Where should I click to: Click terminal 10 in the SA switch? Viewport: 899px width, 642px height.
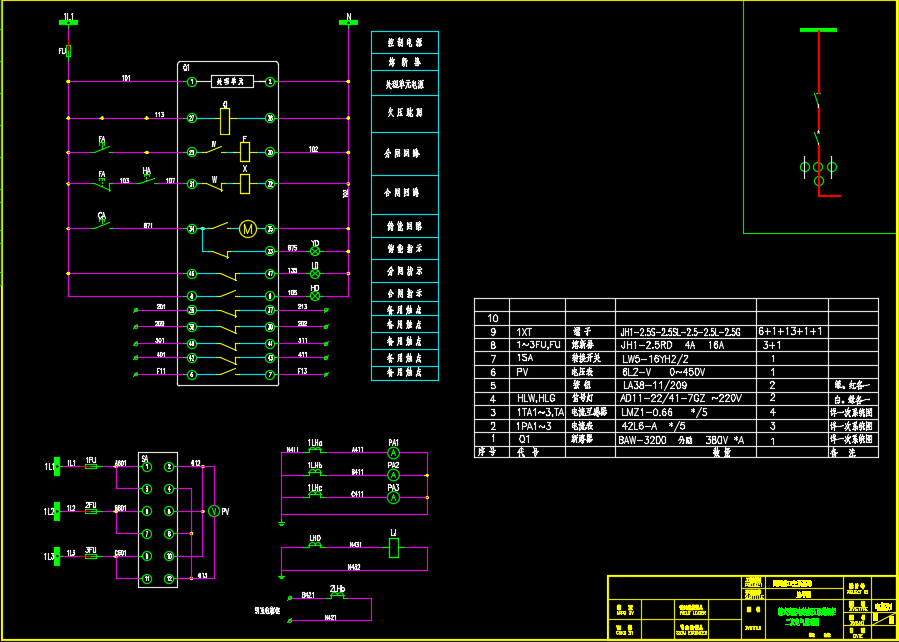click(x=169, y=556)
